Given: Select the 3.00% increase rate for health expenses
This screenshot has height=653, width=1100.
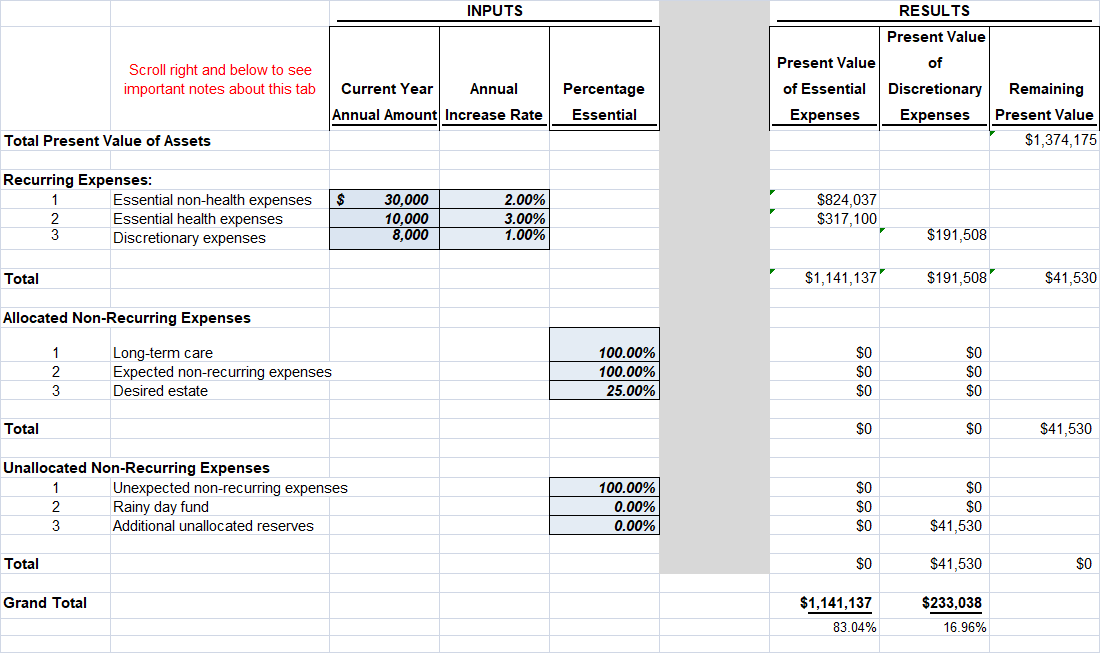Looking at the screenshot, I should click(494, 218).
